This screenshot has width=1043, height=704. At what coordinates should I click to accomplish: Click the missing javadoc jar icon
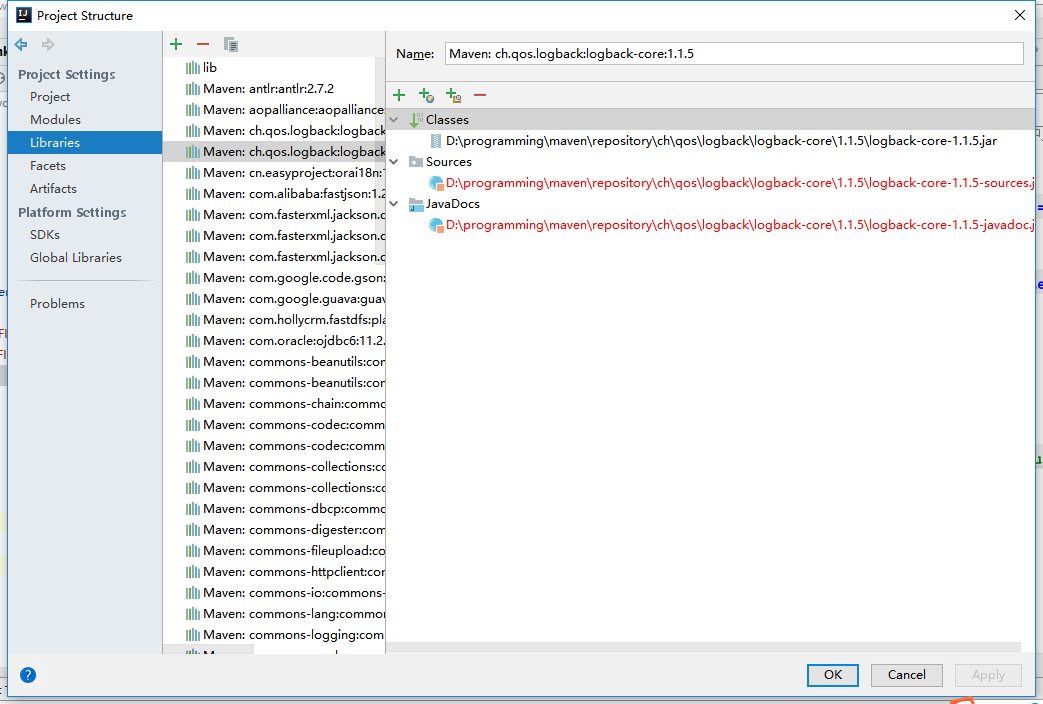pos(436,225)
